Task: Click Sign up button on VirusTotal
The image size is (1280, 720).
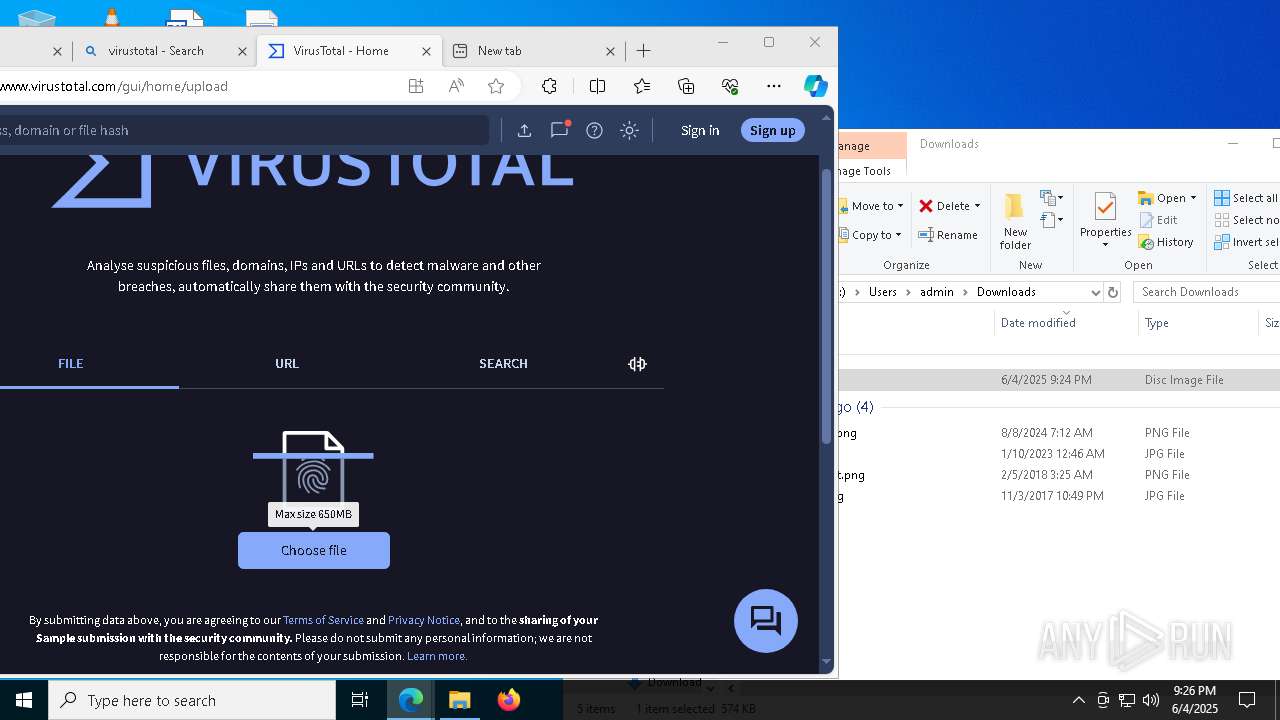Action: point(772,130)
